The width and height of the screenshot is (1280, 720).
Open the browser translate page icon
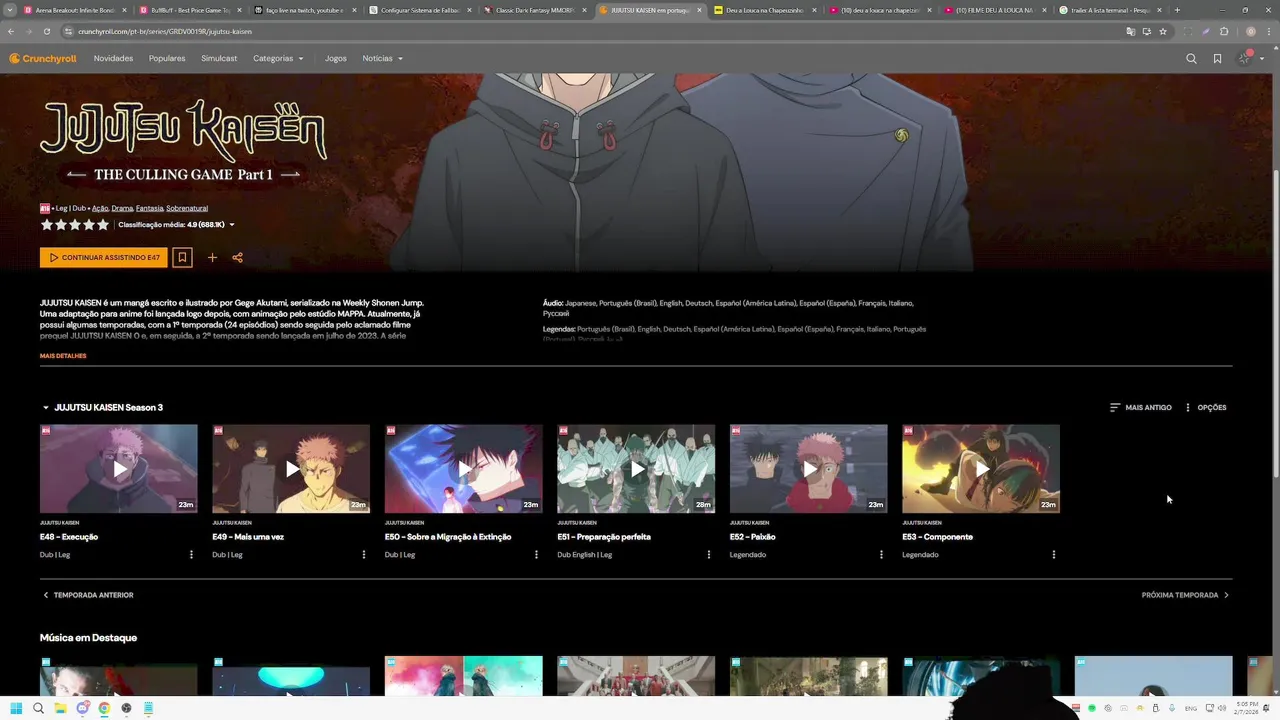[x=1130, y=31]
